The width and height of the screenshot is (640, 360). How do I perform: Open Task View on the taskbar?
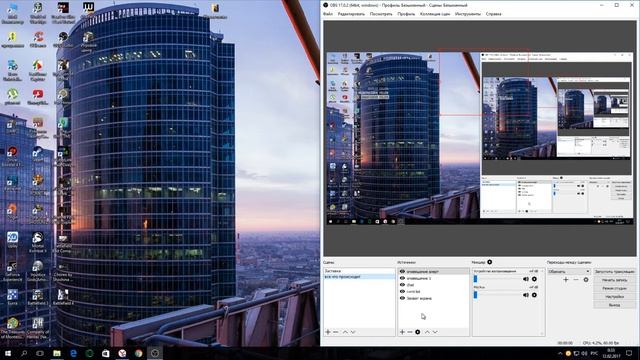coord(40,353)
